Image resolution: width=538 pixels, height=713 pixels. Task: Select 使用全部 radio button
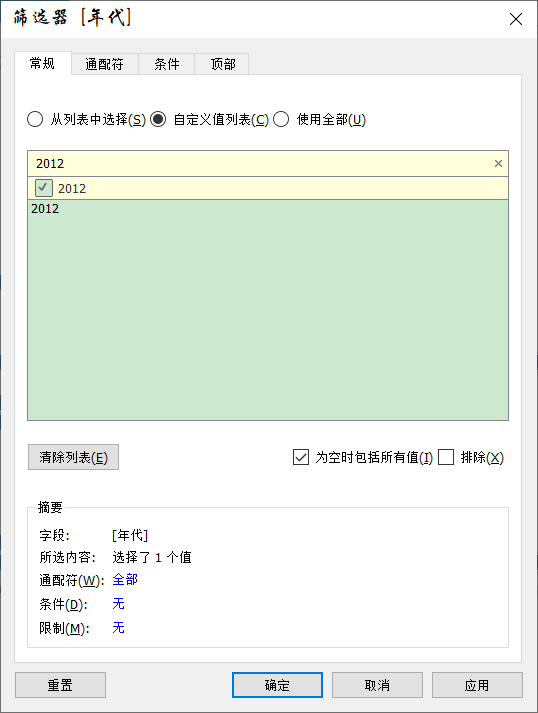click(x=281, y=120)
